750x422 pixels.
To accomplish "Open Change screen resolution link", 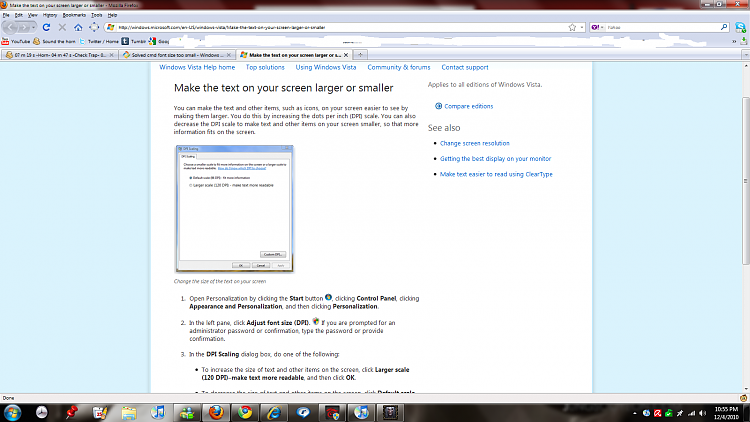I will (x=474, y=143).
